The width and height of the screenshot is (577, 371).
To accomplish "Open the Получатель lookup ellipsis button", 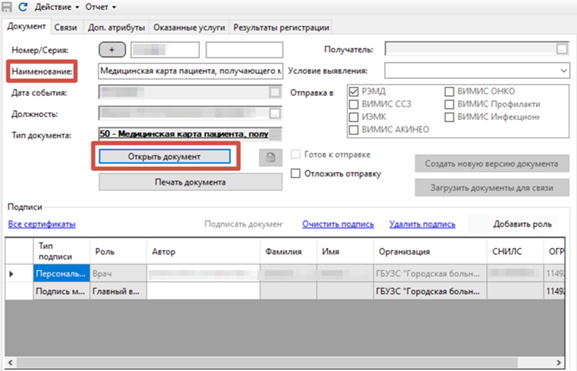I will coord(562,49).
